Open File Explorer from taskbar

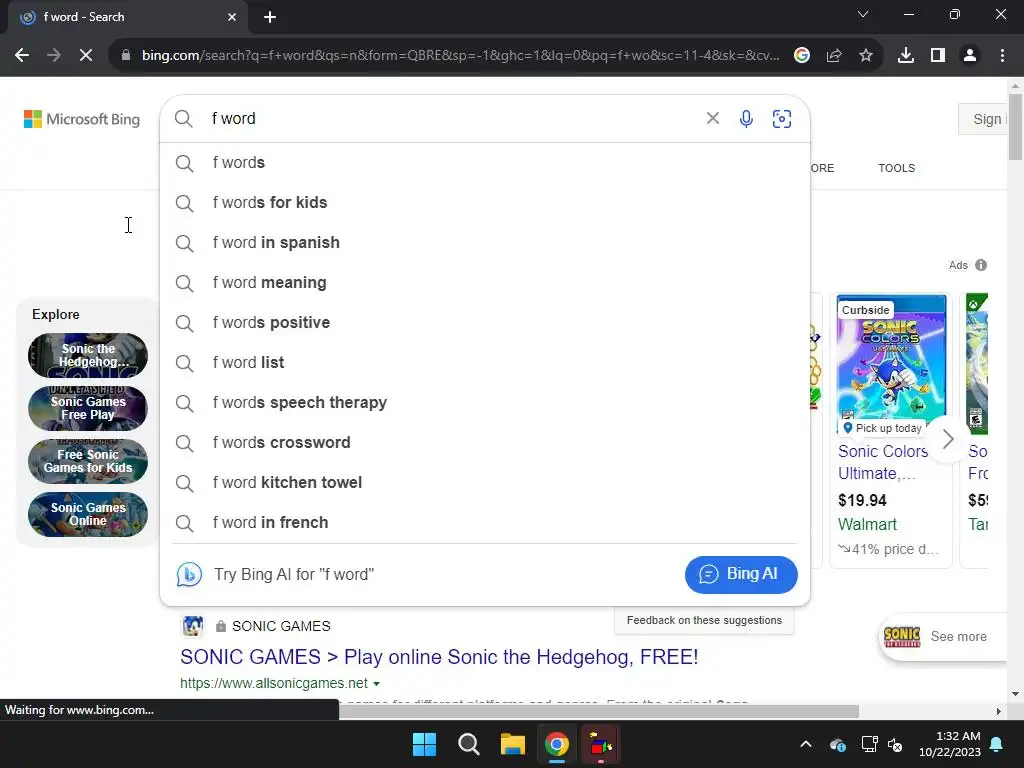click(513, 744)
